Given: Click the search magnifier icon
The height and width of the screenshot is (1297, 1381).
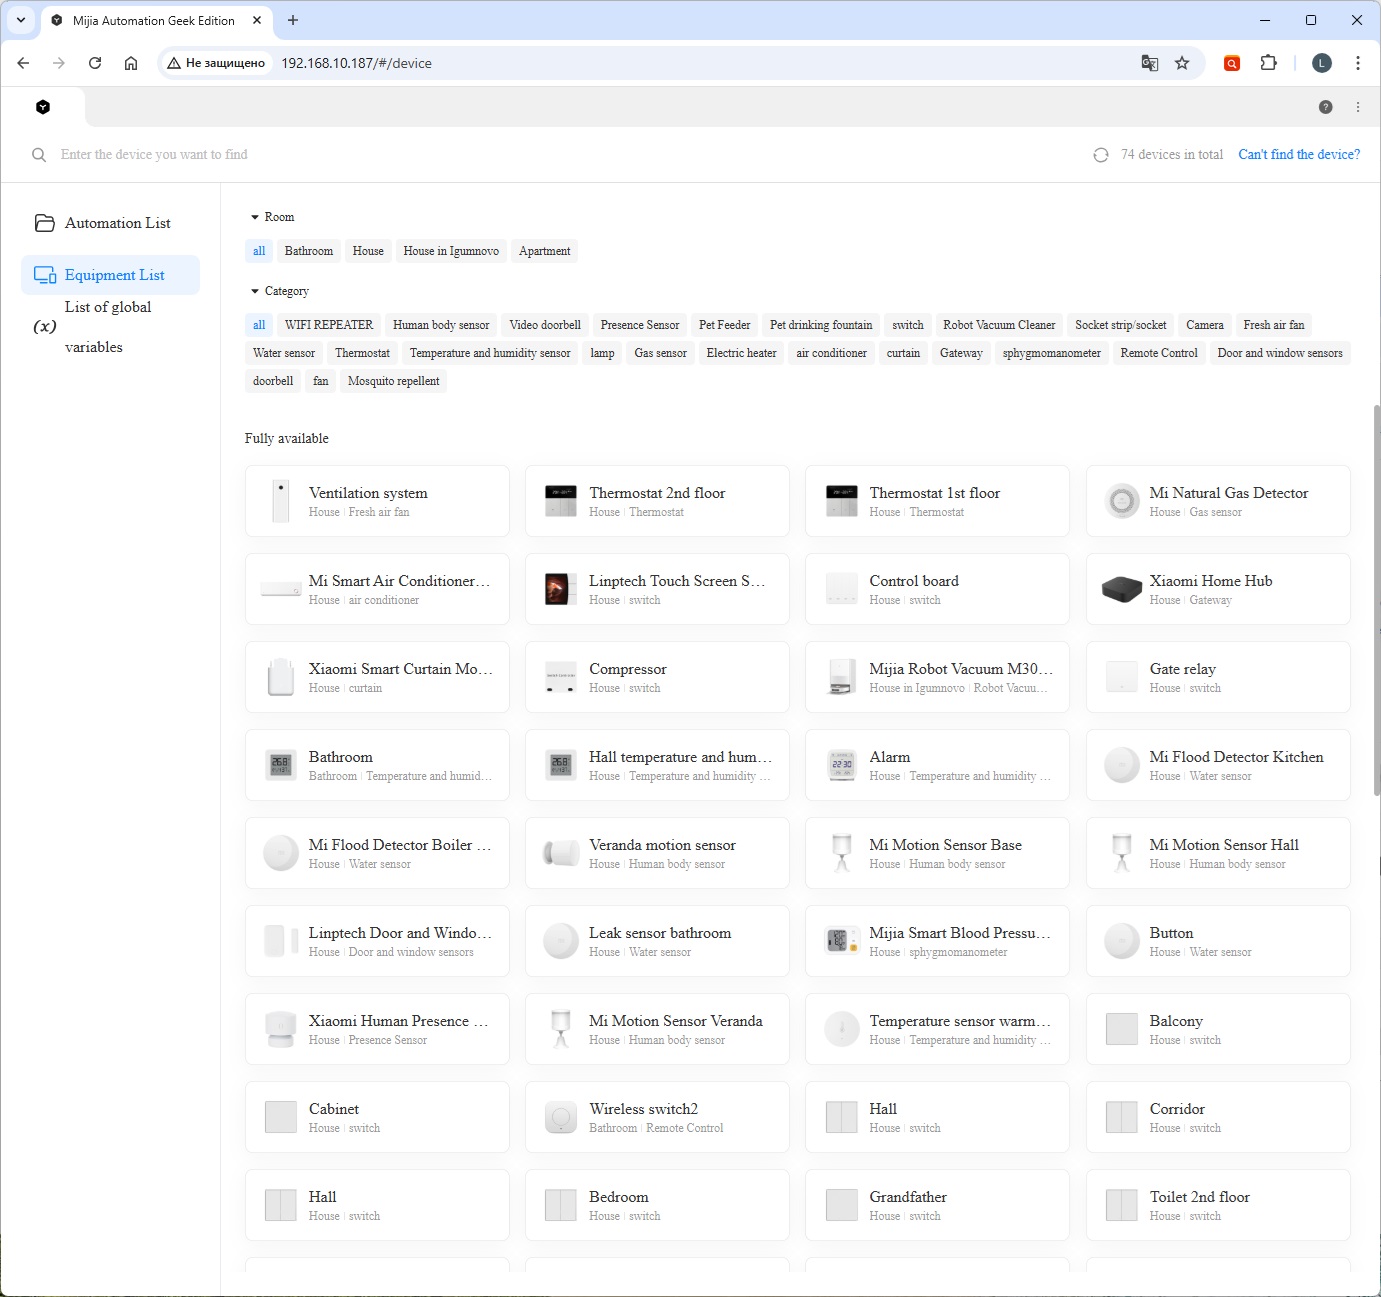Looking at the screenshot, I should (39, 155).
